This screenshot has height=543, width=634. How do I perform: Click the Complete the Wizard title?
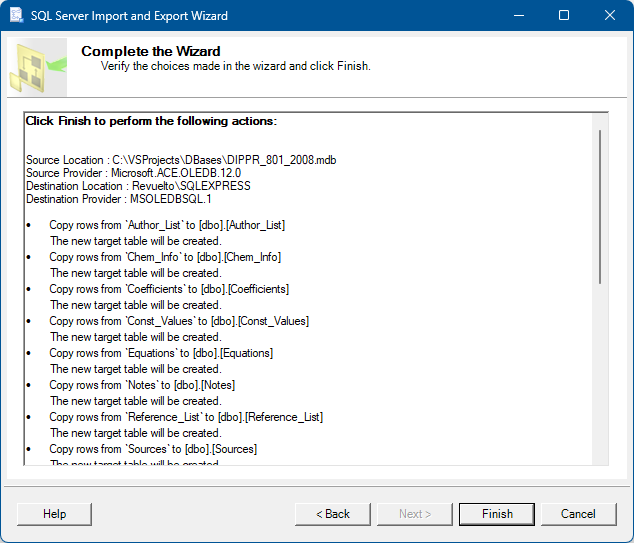(151, 51)
